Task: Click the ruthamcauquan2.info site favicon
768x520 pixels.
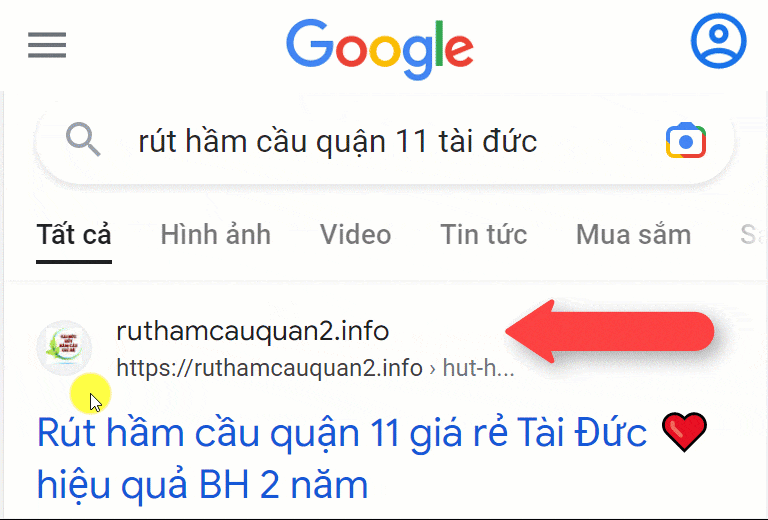Action: click(x=64, y=347)
